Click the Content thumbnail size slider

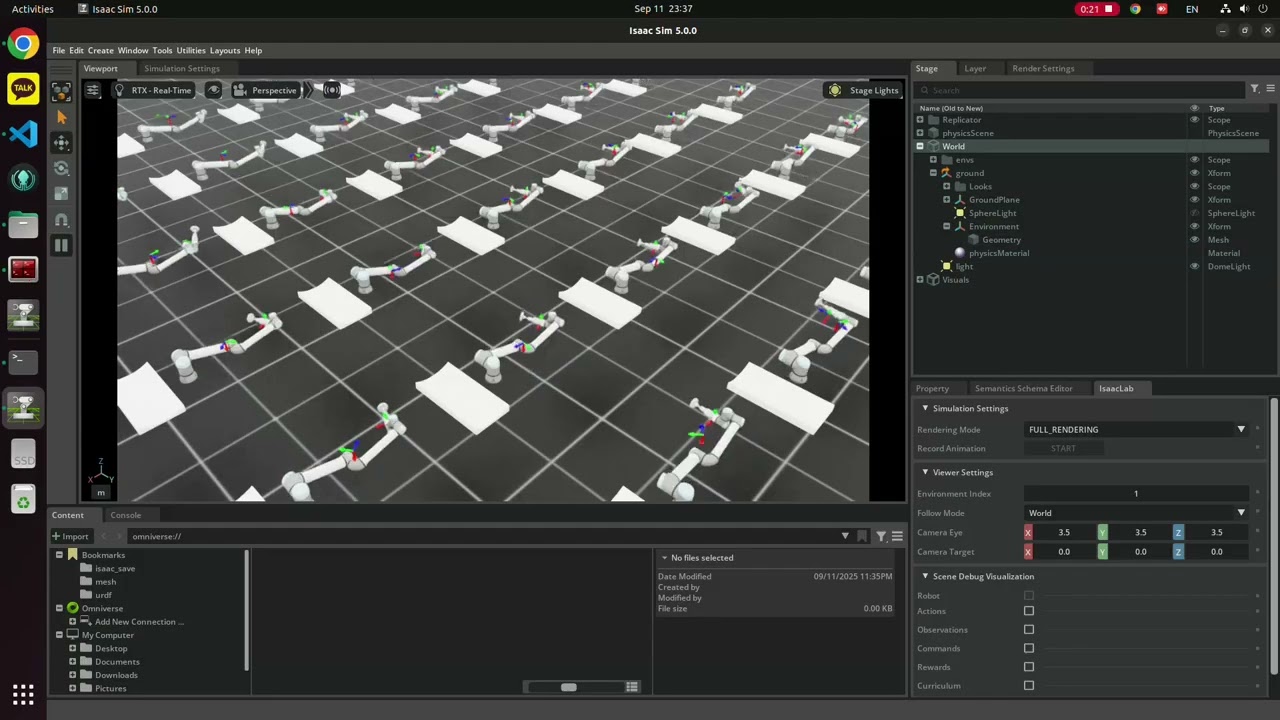pos(568,687)
